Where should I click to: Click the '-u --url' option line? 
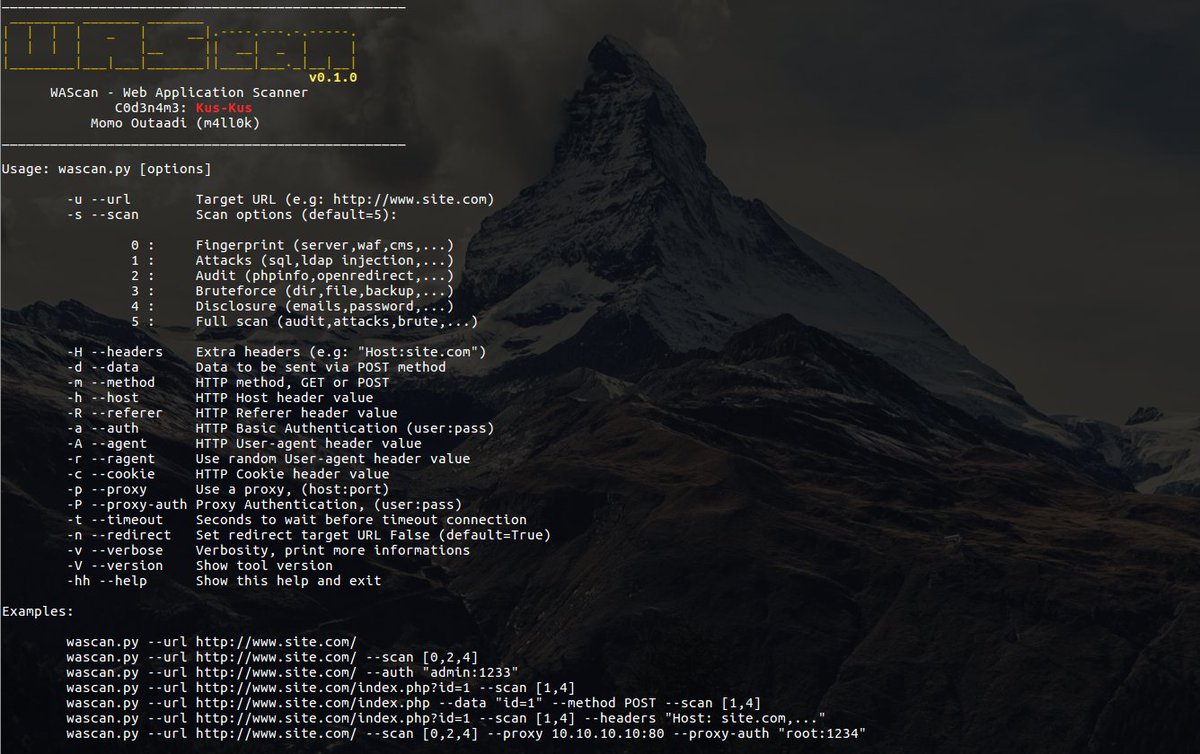point(280,199)
